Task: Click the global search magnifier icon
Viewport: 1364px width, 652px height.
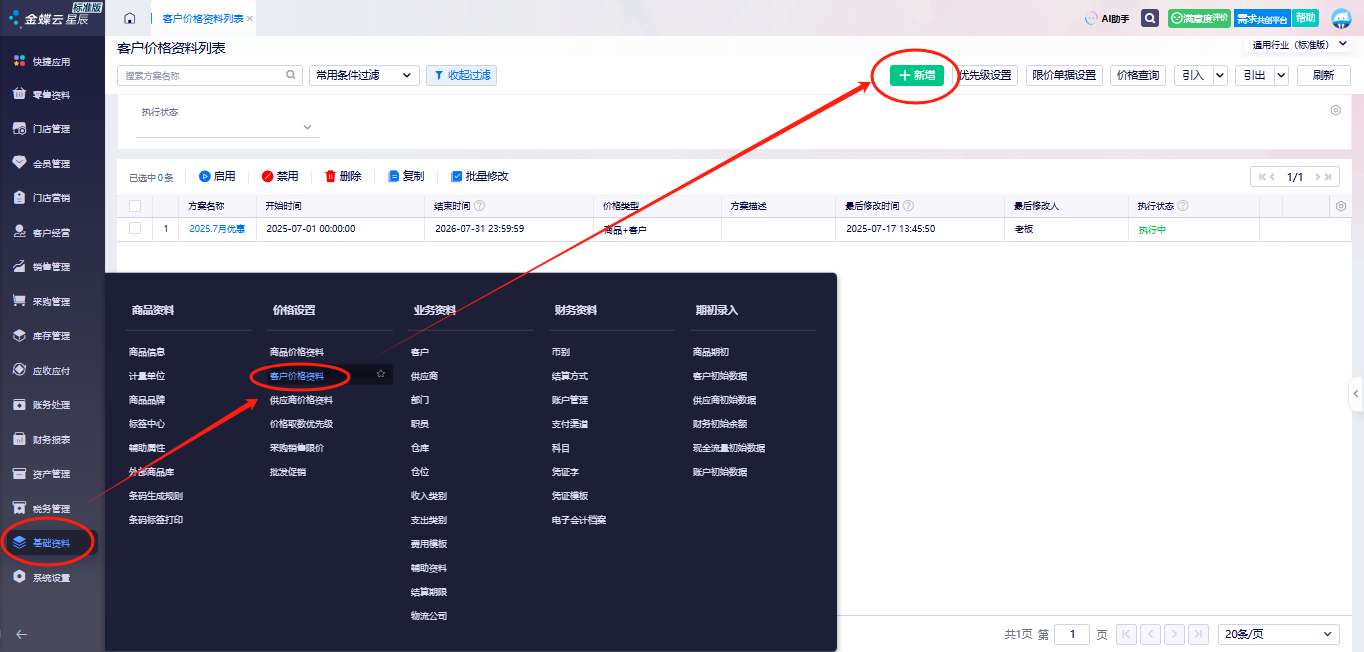Action: point(1150,19)
